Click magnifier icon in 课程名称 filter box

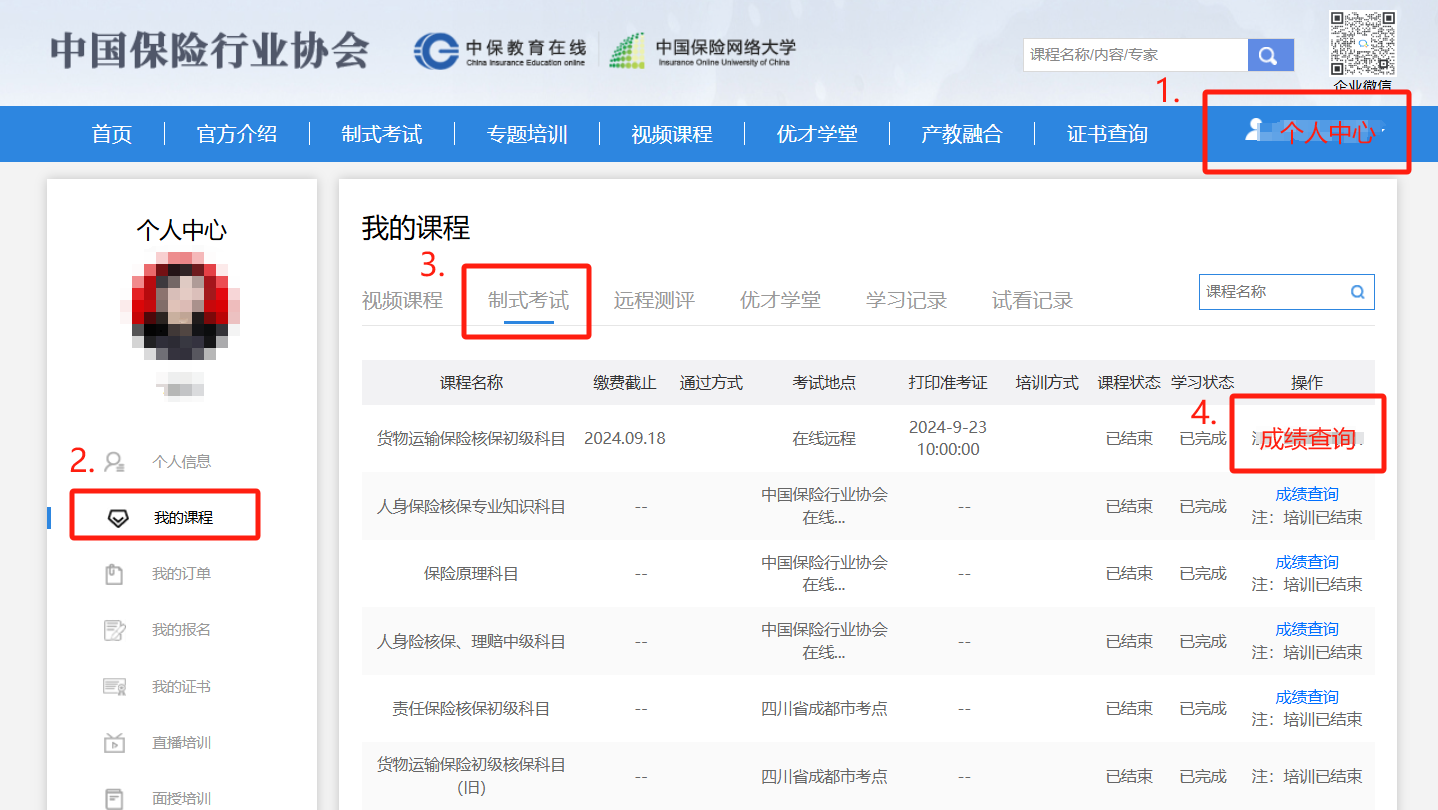(1357, 292)
